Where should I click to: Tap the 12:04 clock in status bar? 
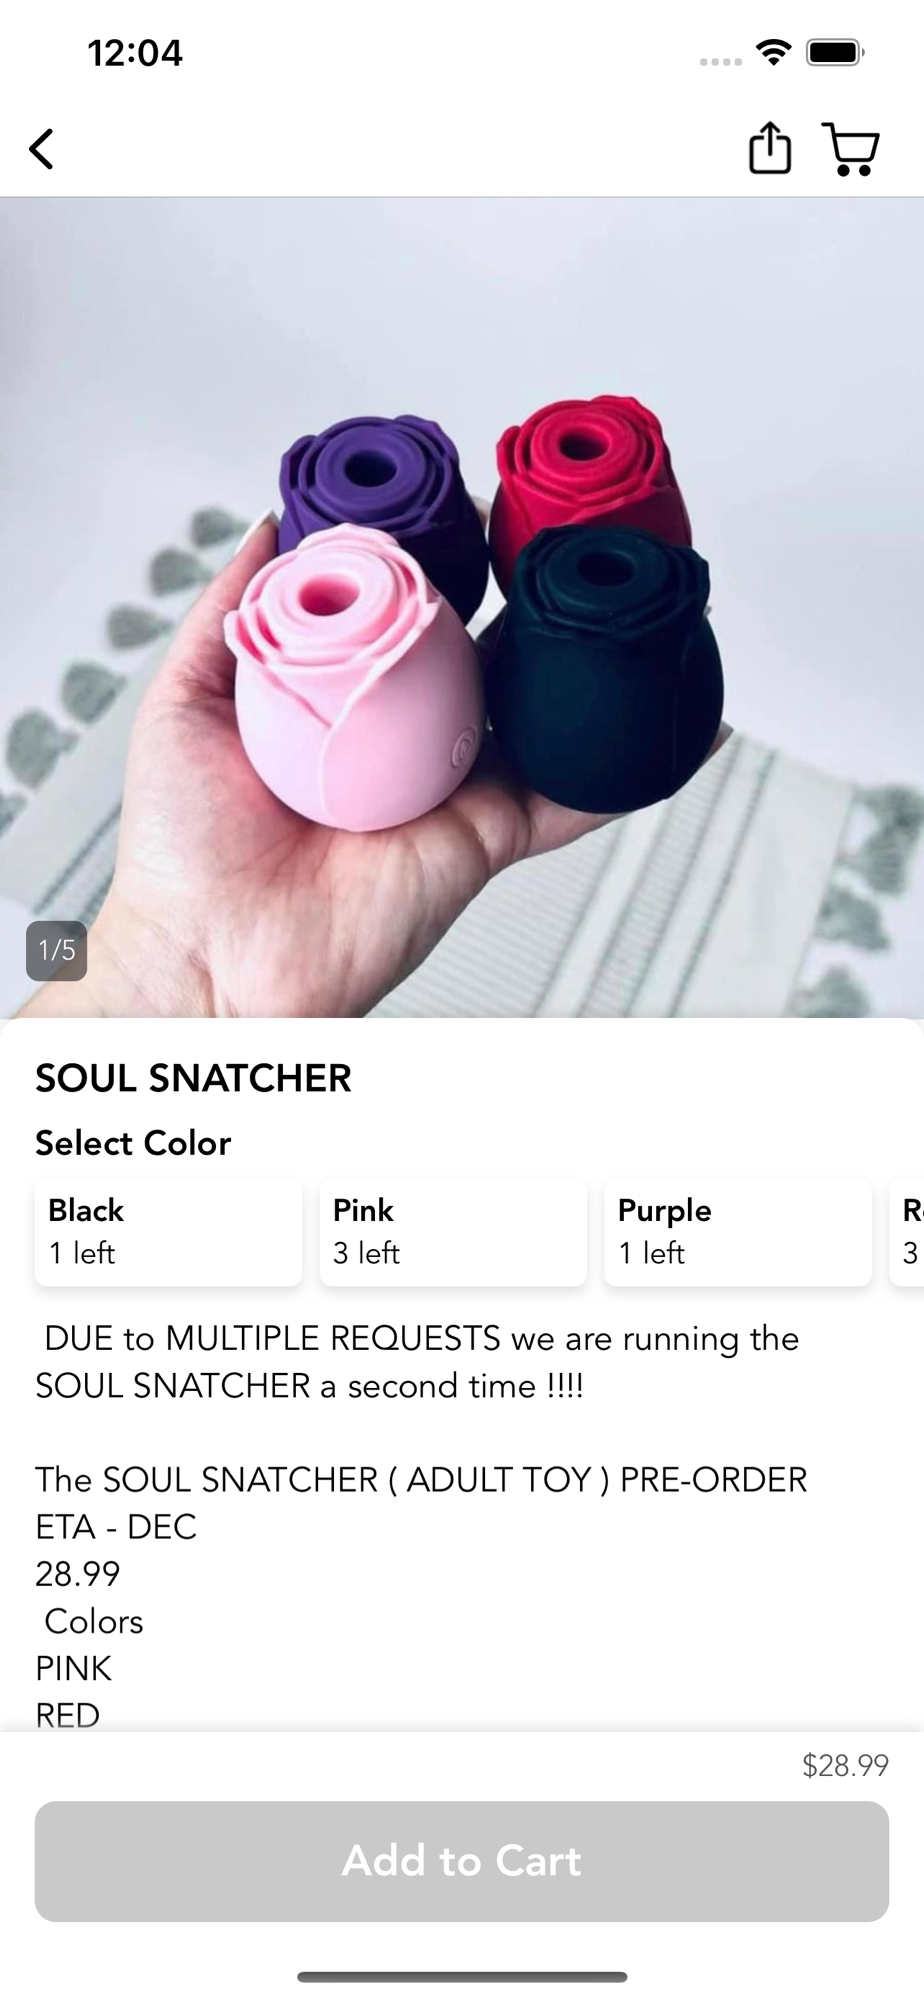click(x=135, y=53)
